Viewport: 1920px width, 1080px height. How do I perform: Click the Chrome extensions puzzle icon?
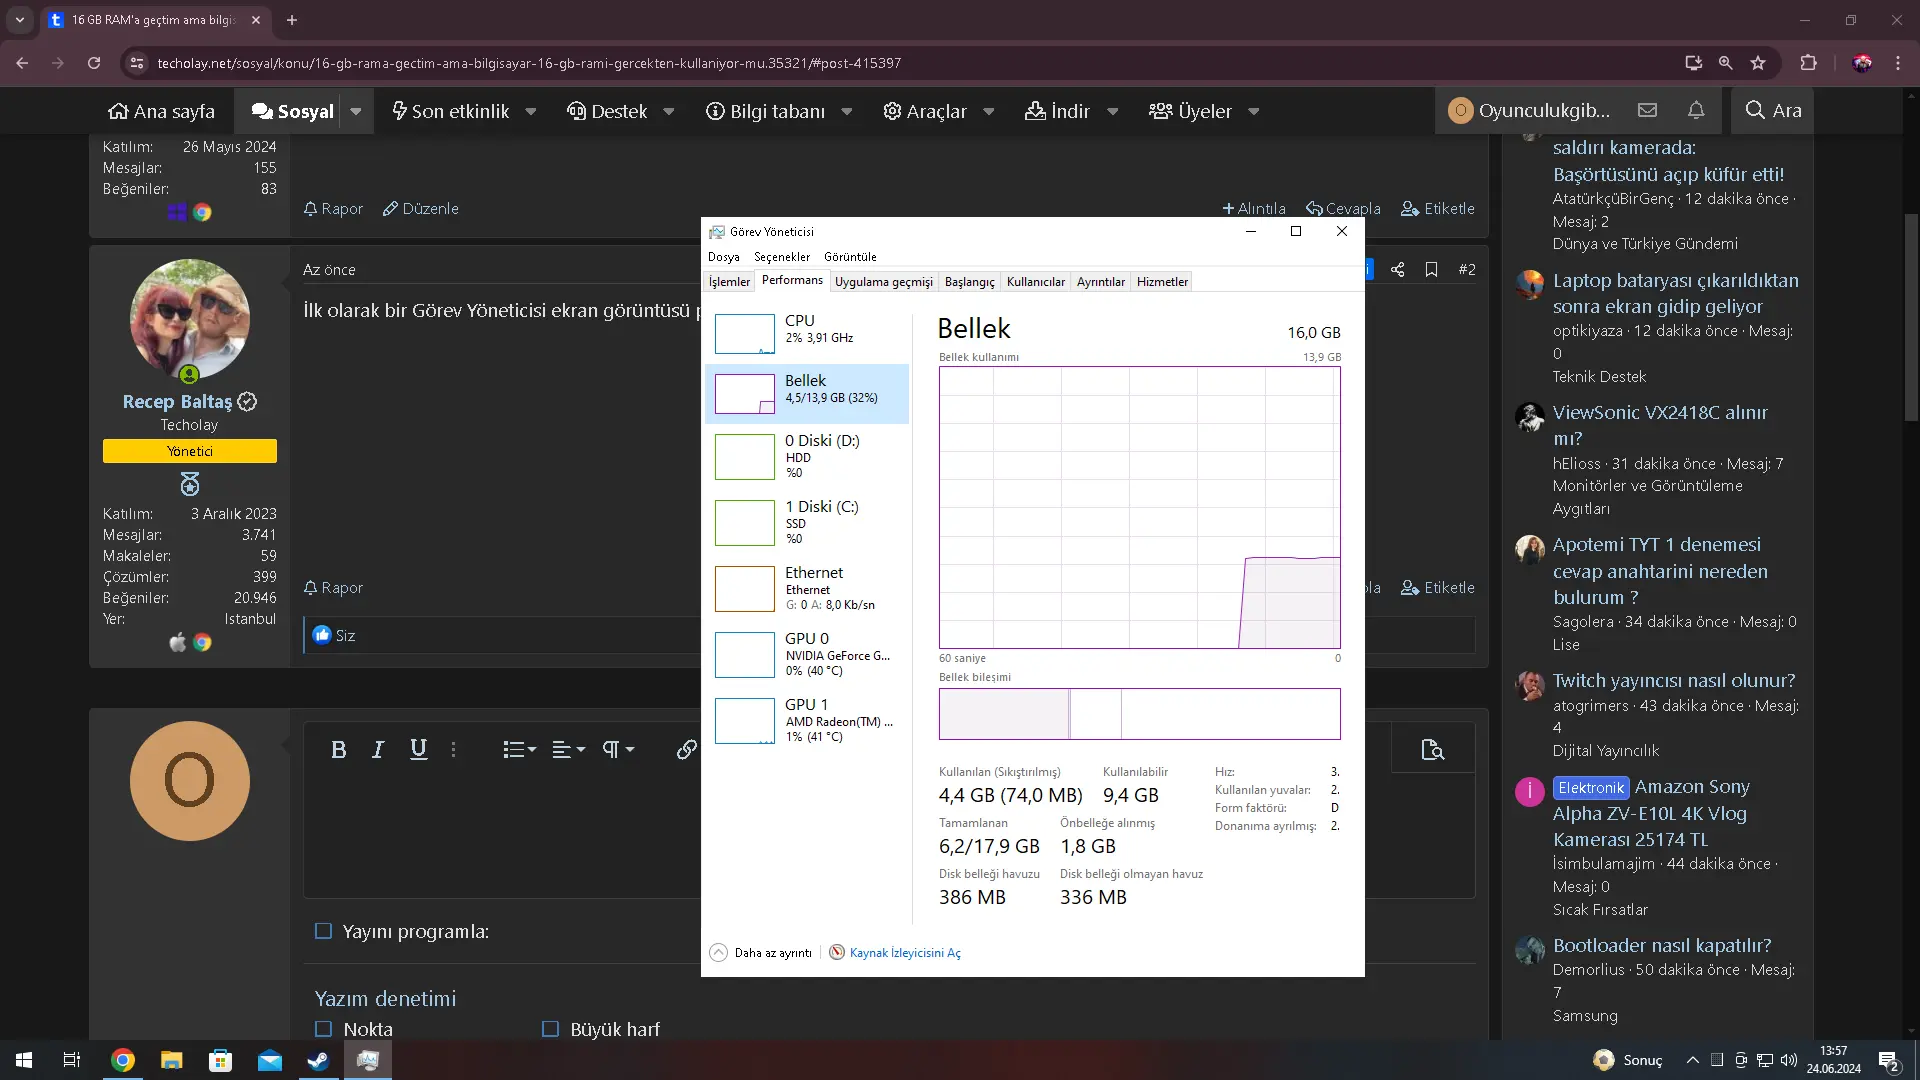tap(1808, 62)
